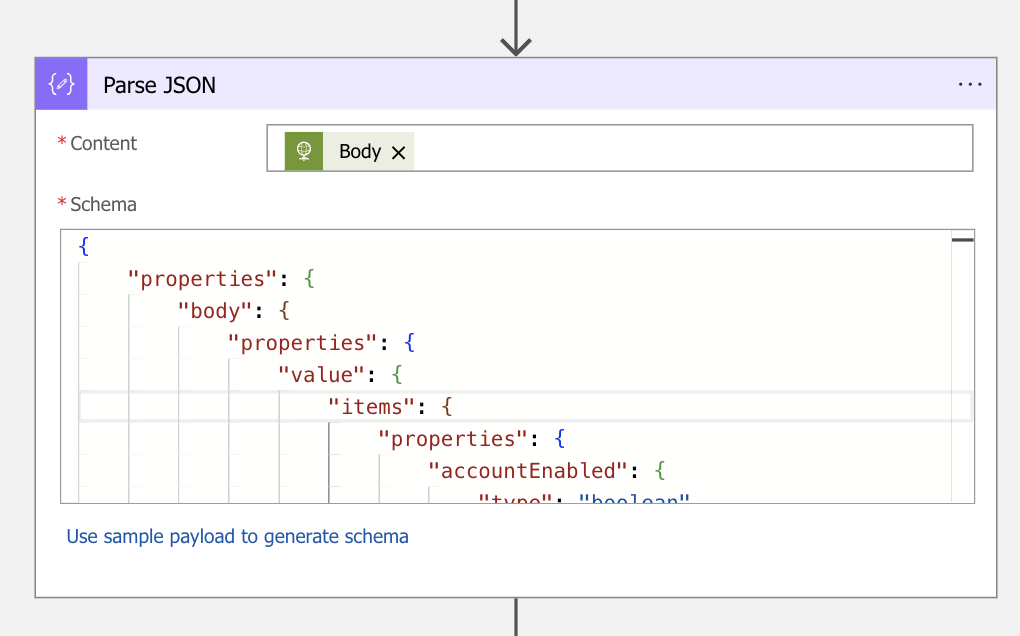Screen dimensions: 1020x636
Task: Click Use sample payload to generate schema
Action: pyautogui.click(x=237, y=536)
